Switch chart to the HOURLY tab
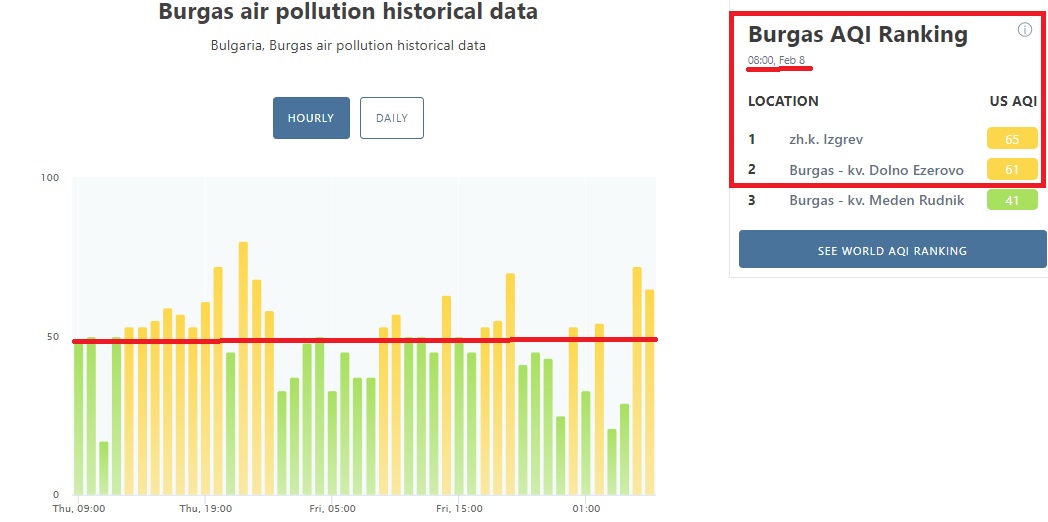The width and height of the screenshot is (1048, 522). coord(311,118)
